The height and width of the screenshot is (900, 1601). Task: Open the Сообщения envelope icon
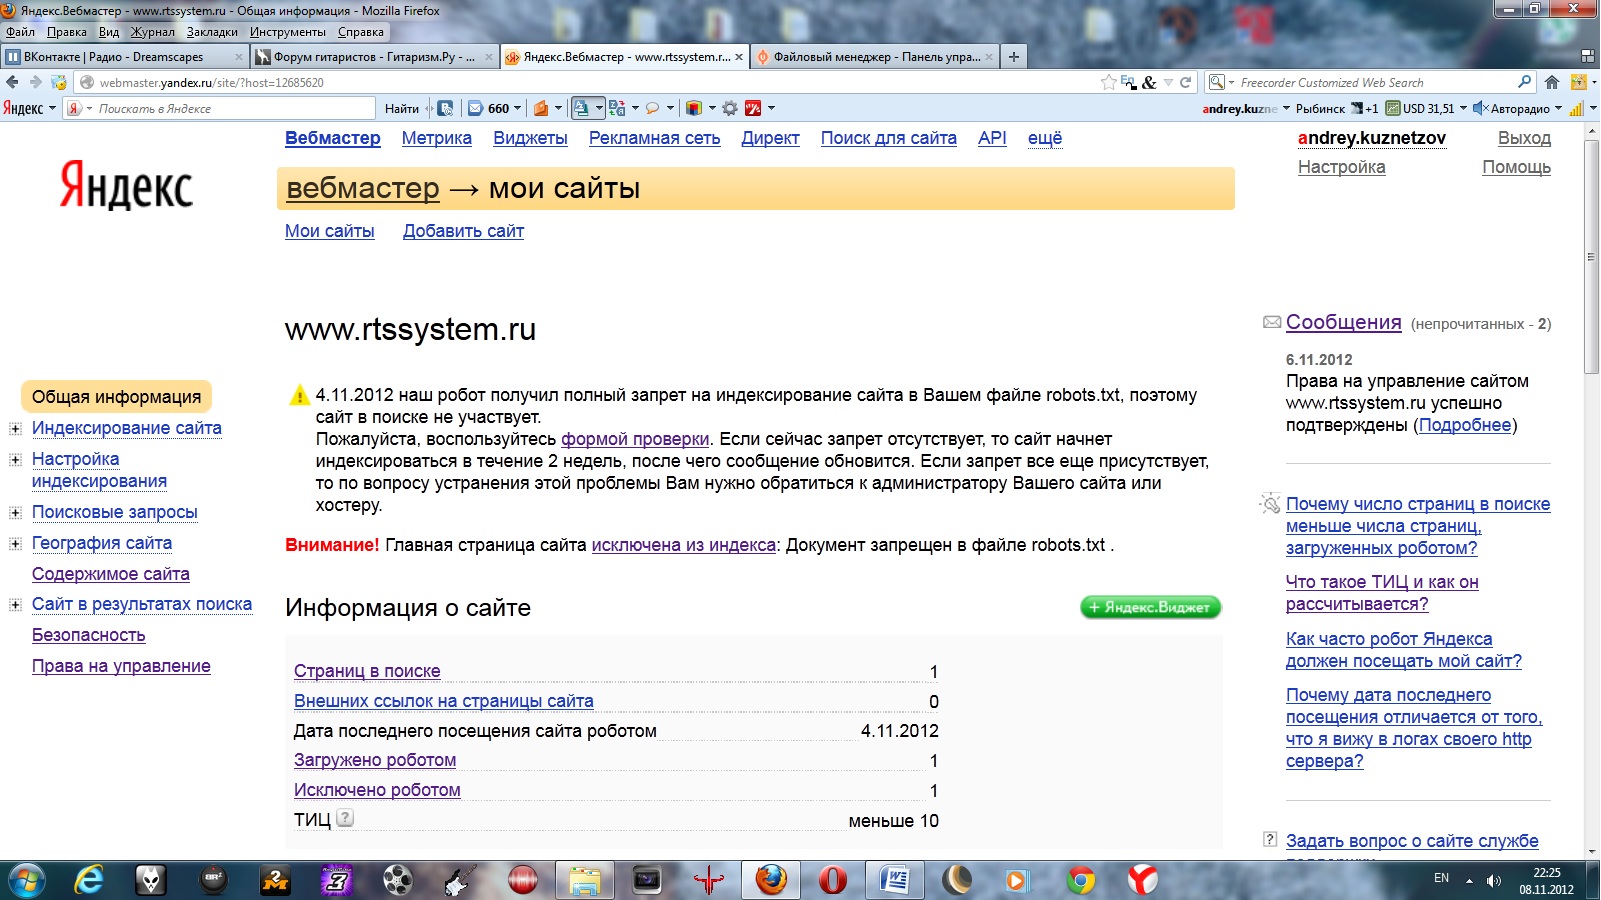(x=1272, y=322)
